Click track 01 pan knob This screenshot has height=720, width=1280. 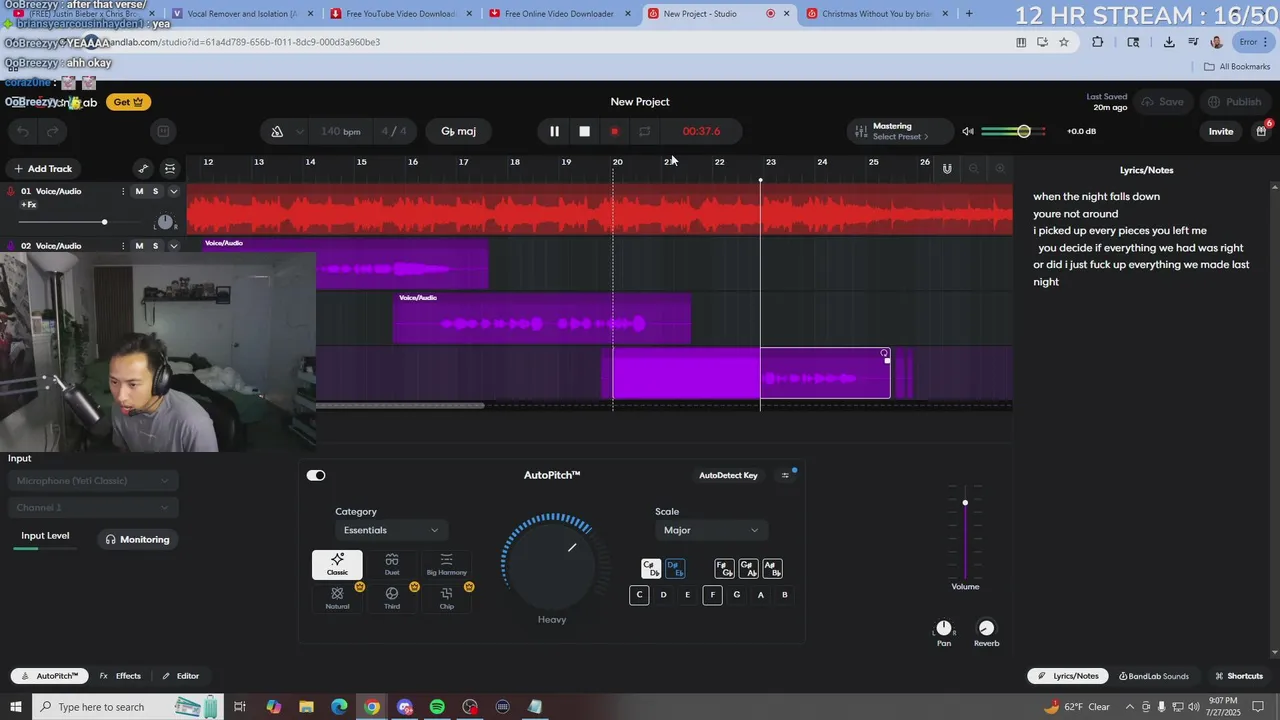tap(165, 222)
